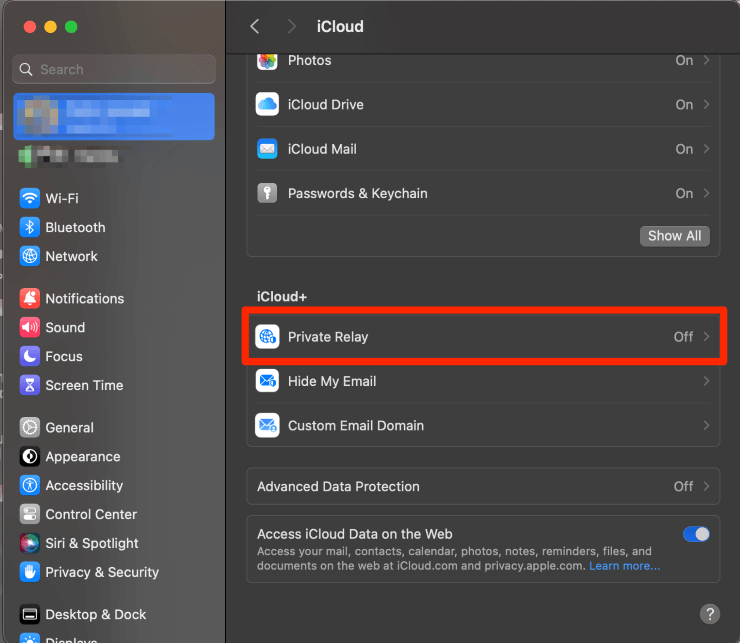Click the iCloud Drive cloud icon

coord(267,105)
